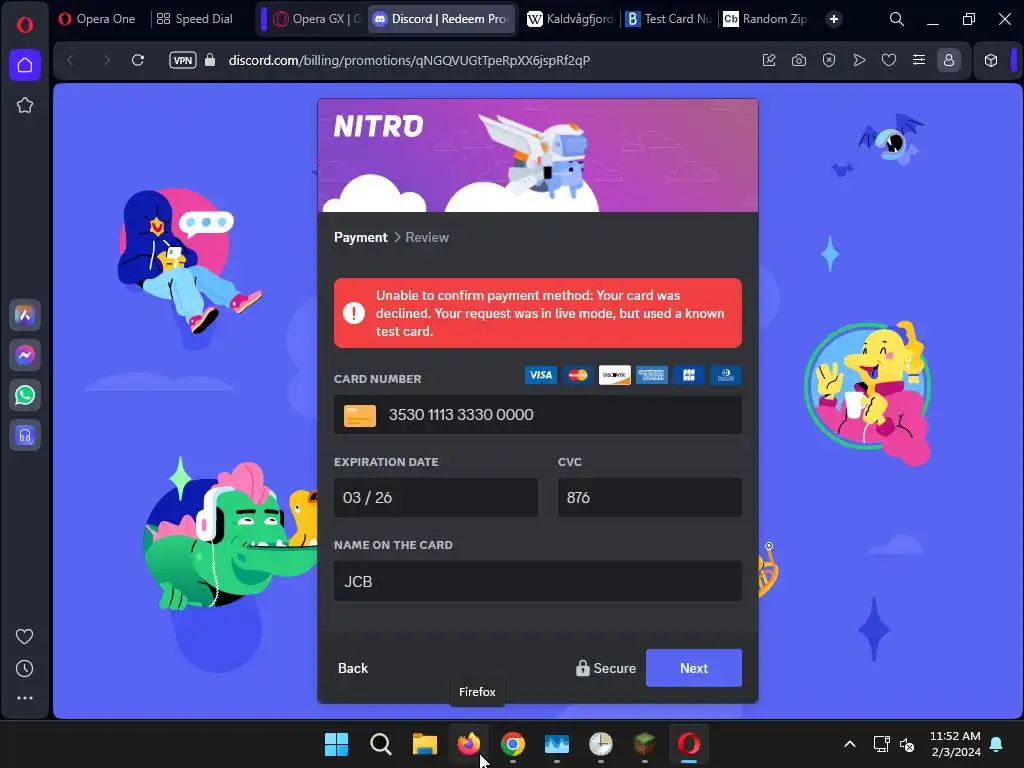
Task: Click the Discover card logo
Action: coord(615,375)
